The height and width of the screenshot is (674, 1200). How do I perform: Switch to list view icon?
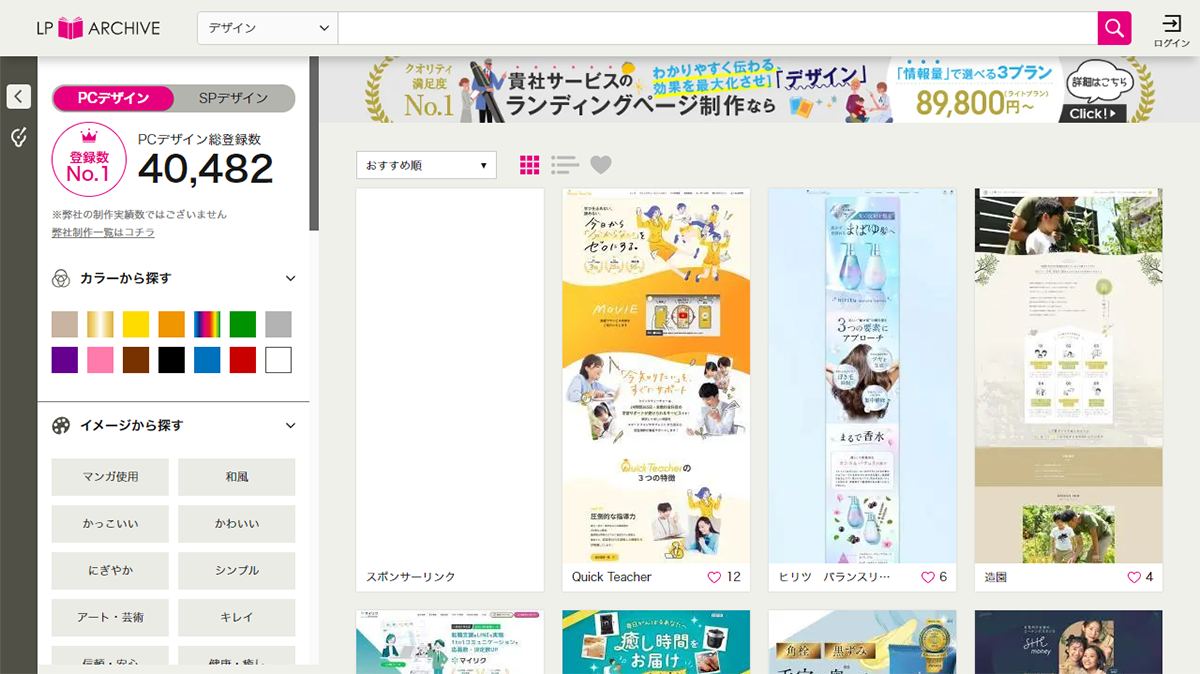pyautogui.click(x=565, y=165)
